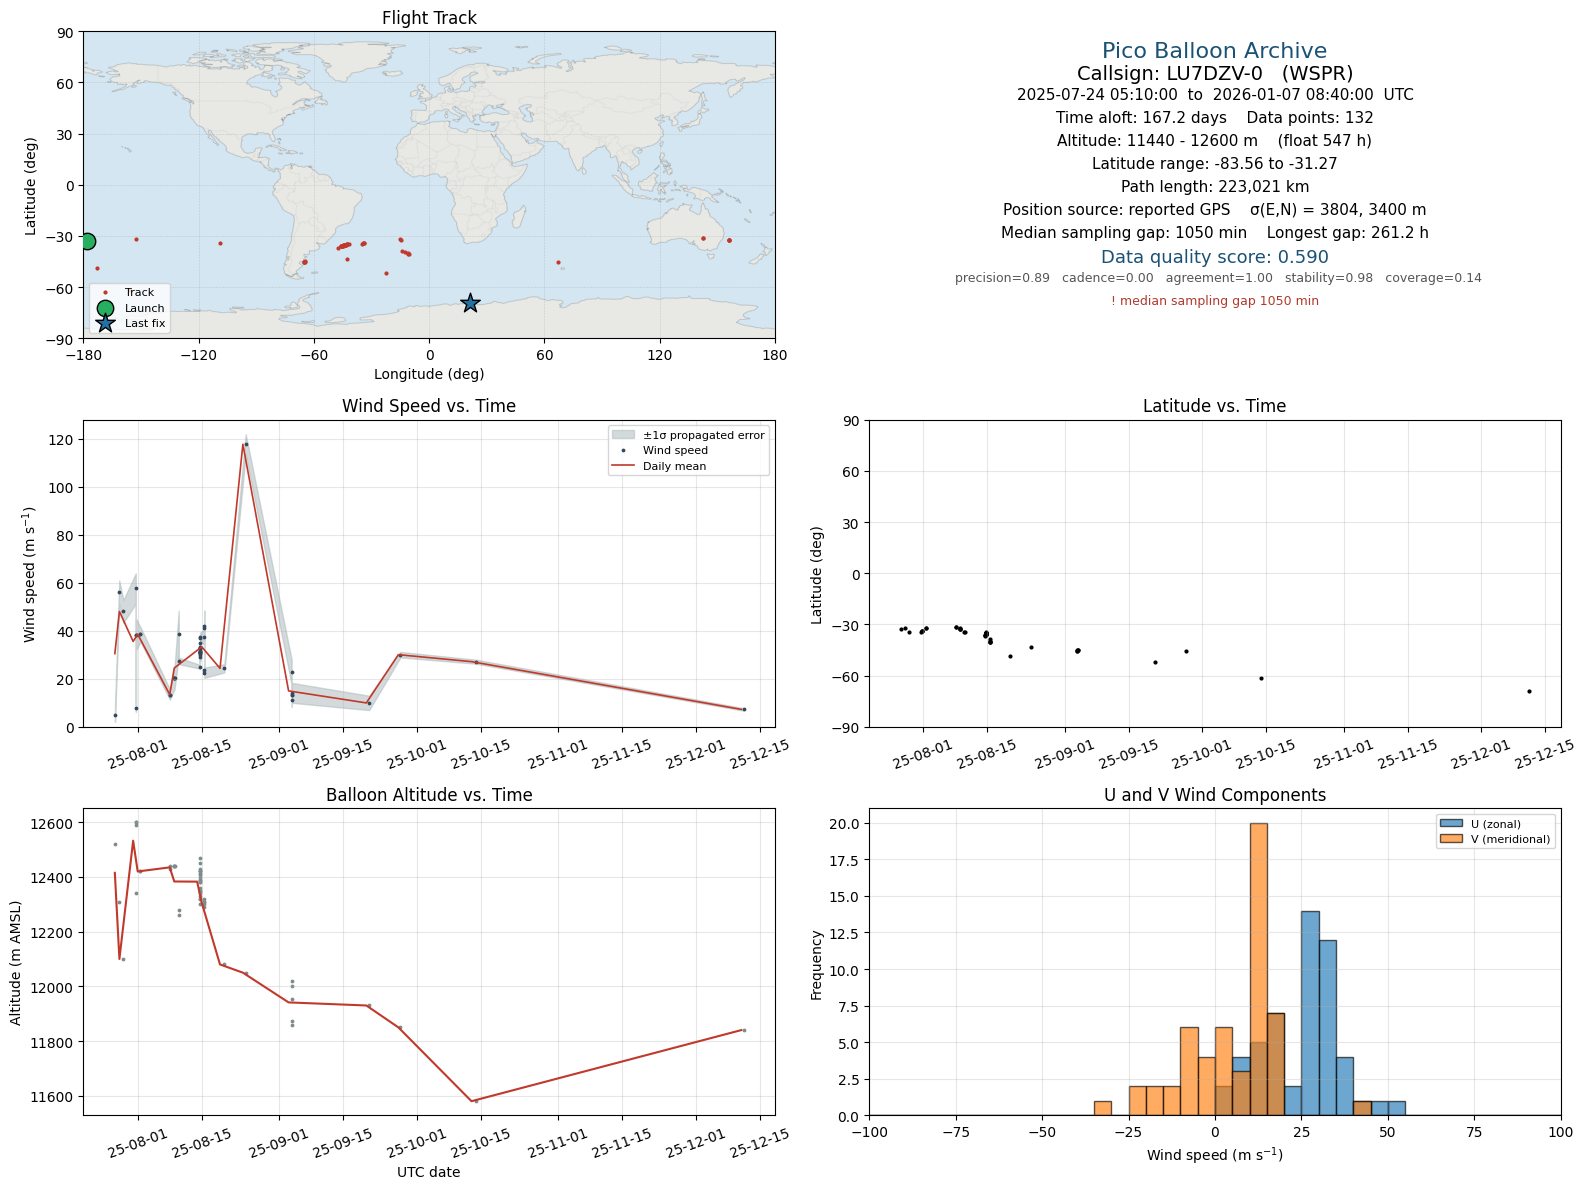Click the Frequency axis label on the histogram
This screenshot has width=1587, height=1189.
pyautogui.click(x=816, y=965)
